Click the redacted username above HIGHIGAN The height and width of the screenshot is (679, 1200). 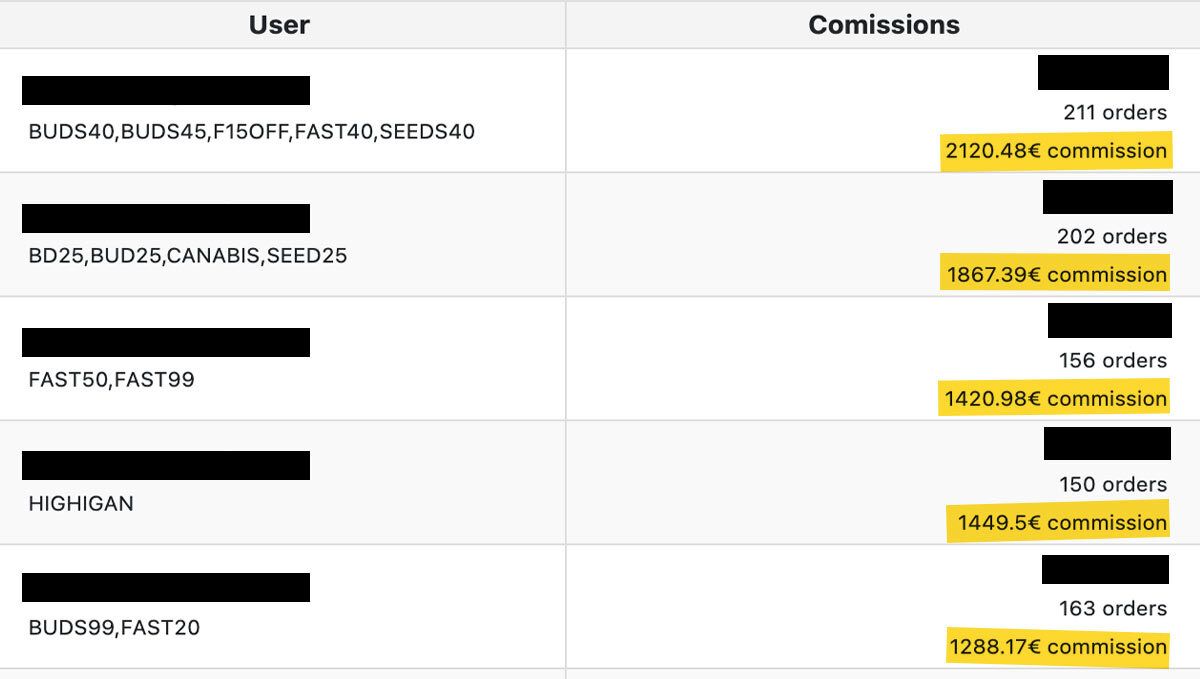(166, 465)
